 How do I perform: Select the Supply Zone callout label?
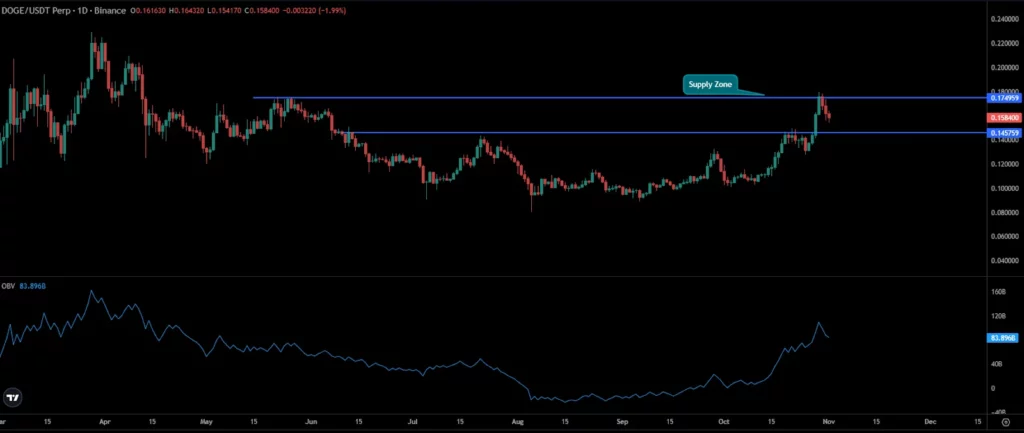710,85
